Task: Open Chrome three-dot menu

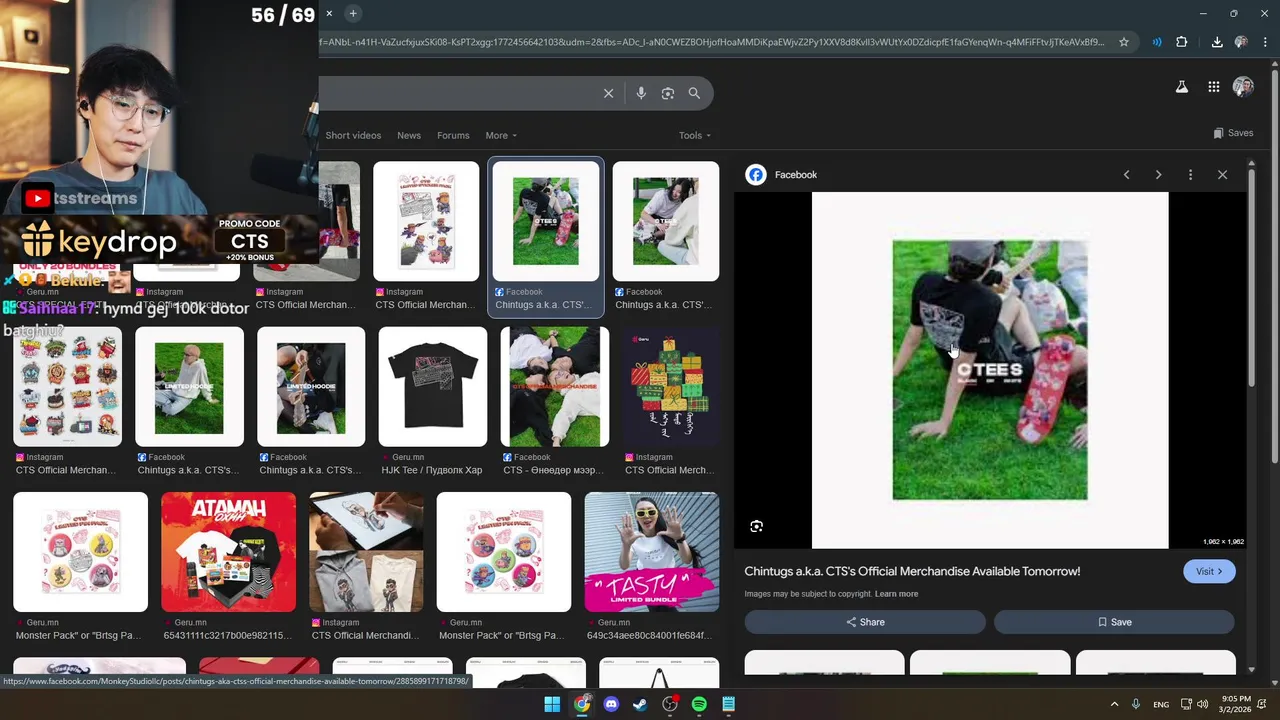Action: 1265,42
